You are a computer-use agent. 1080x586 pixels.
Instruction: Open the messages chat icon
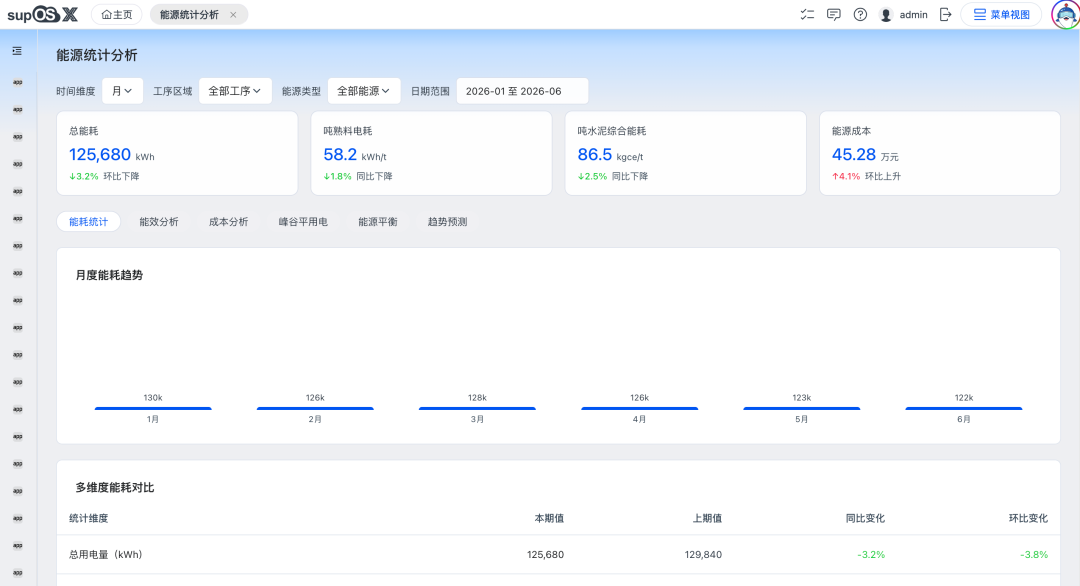click(833, 14)
